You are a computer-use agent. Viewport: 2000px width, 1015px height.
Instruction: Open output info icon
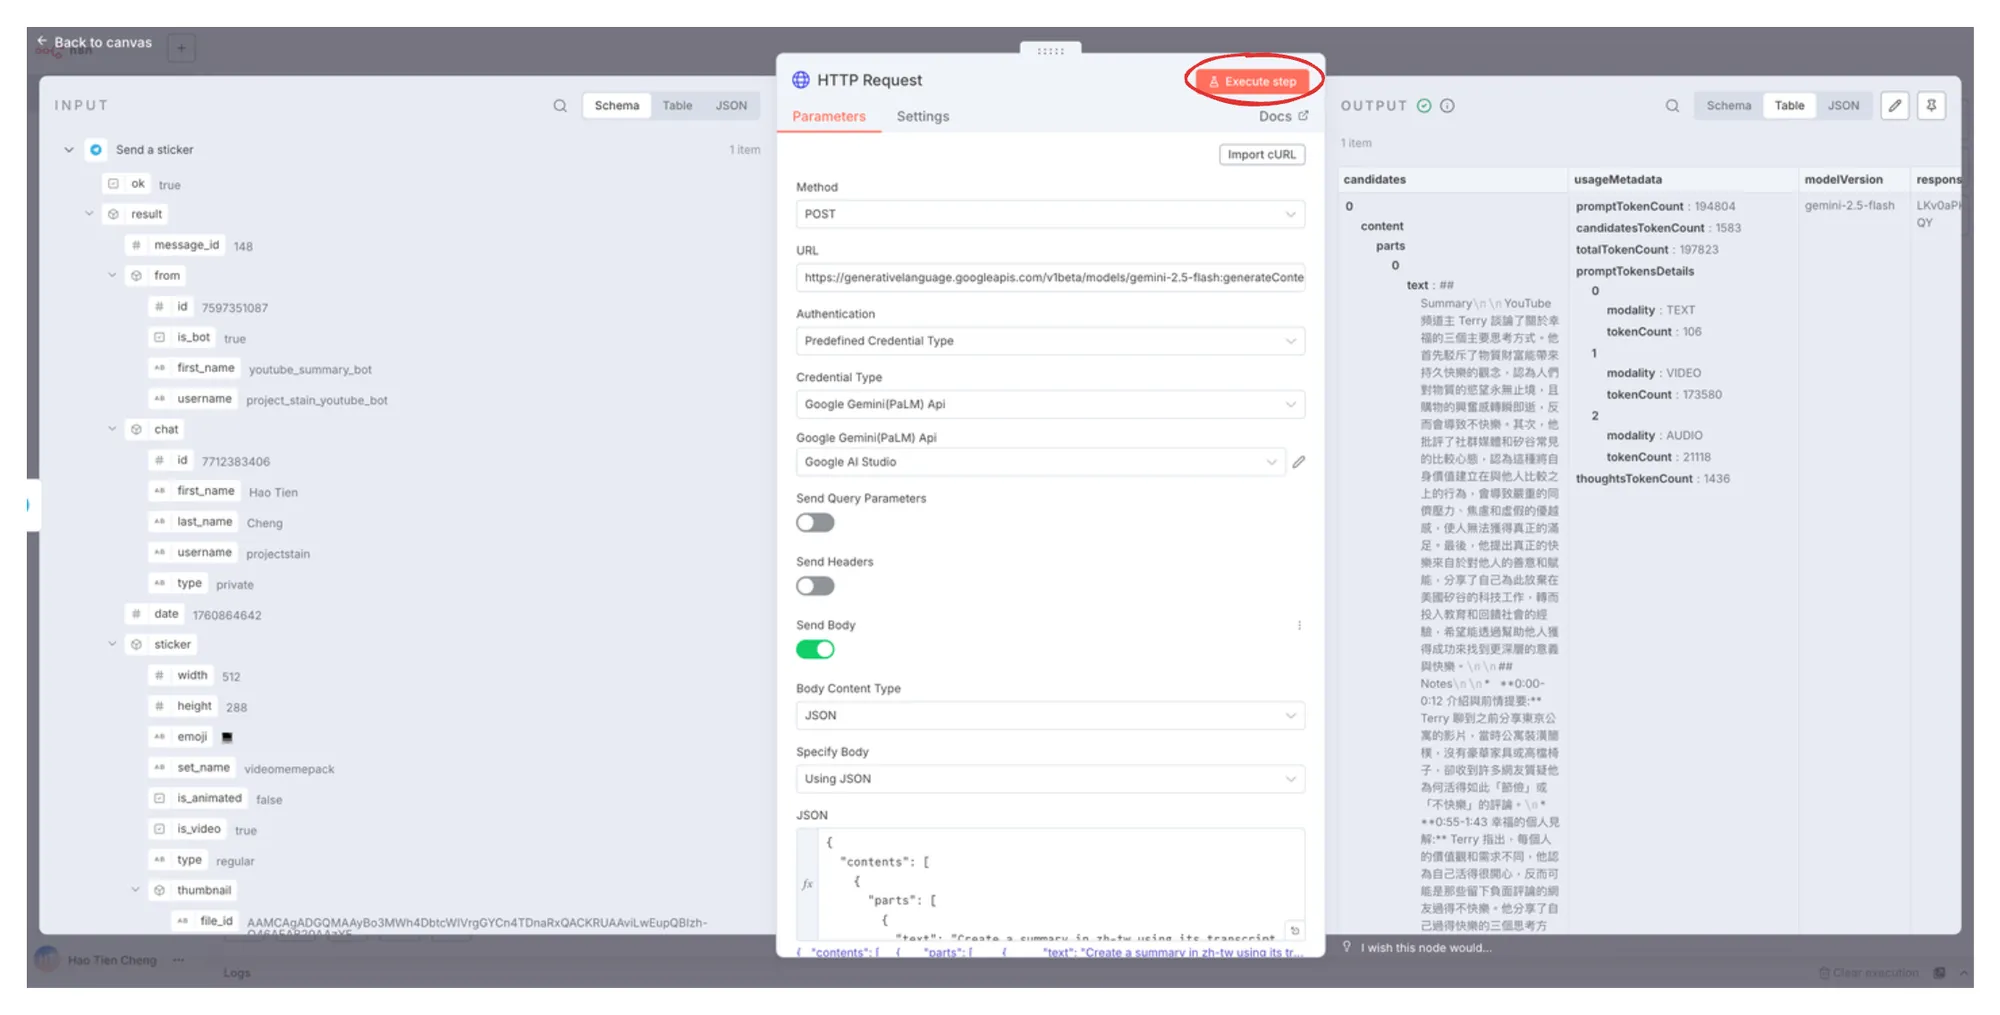pos(1447,106)
